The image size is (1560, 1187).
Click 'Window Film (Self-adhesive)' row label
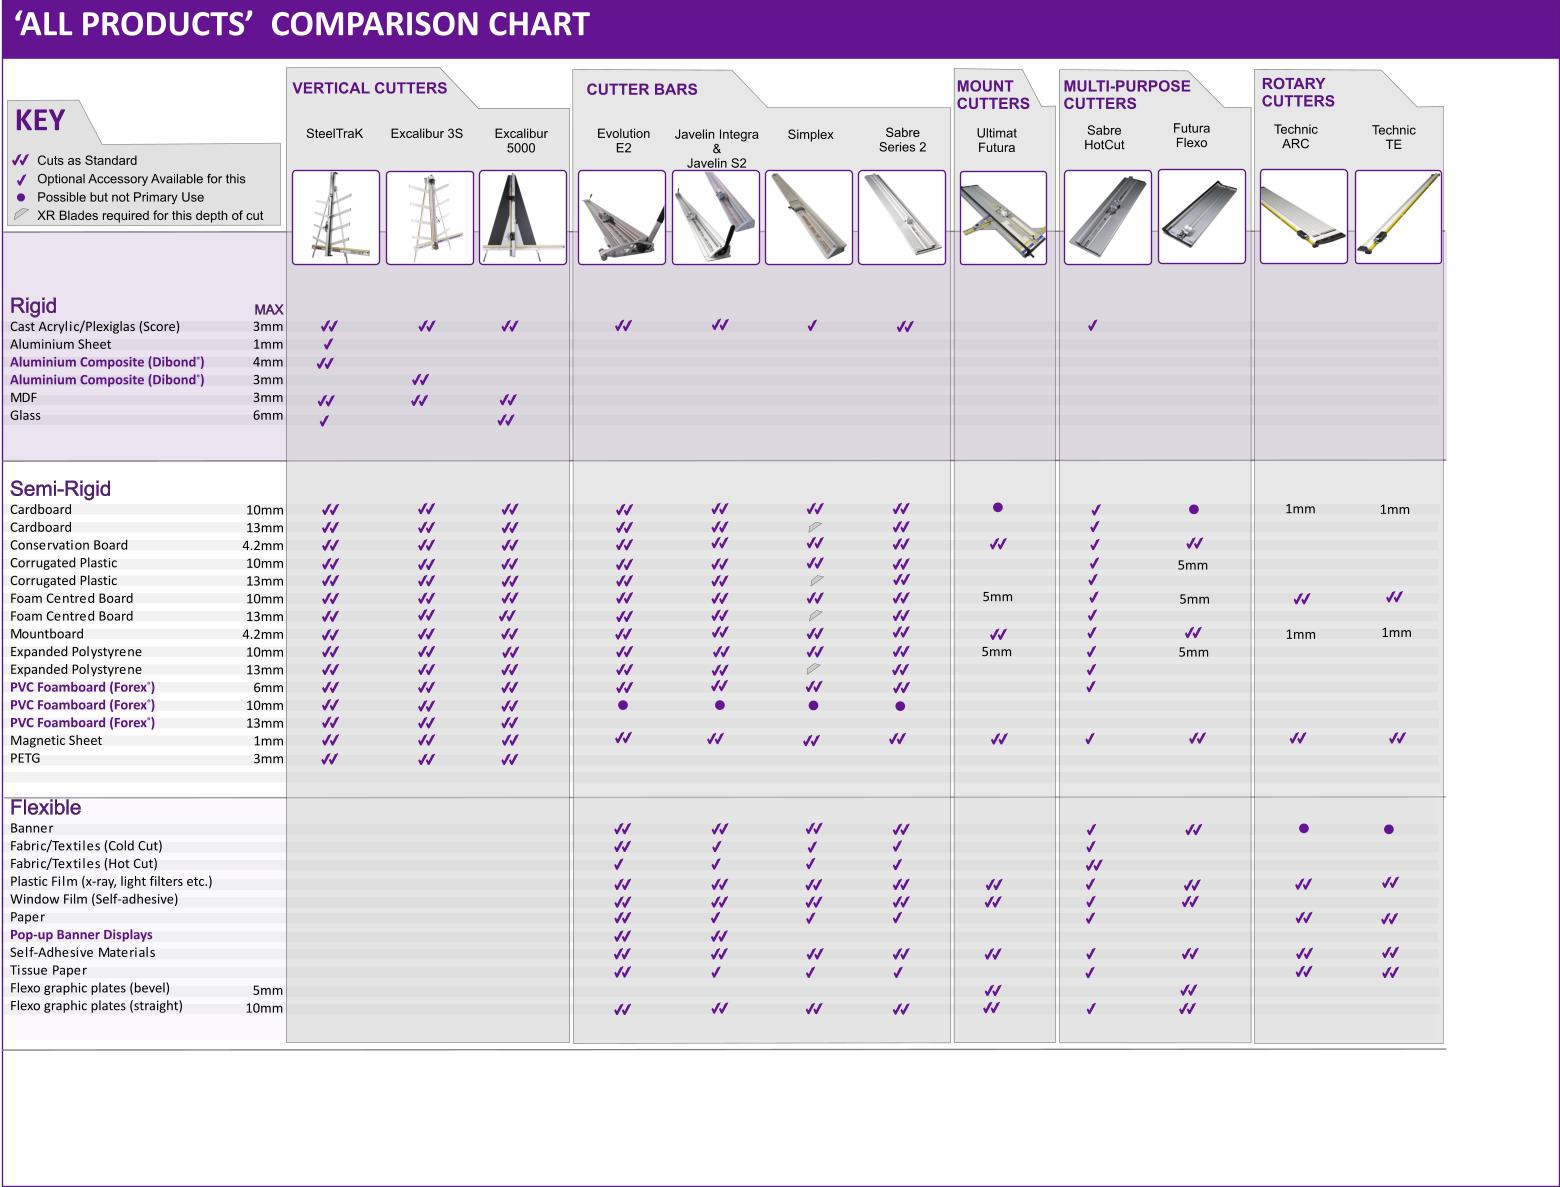tap(94, 899)
